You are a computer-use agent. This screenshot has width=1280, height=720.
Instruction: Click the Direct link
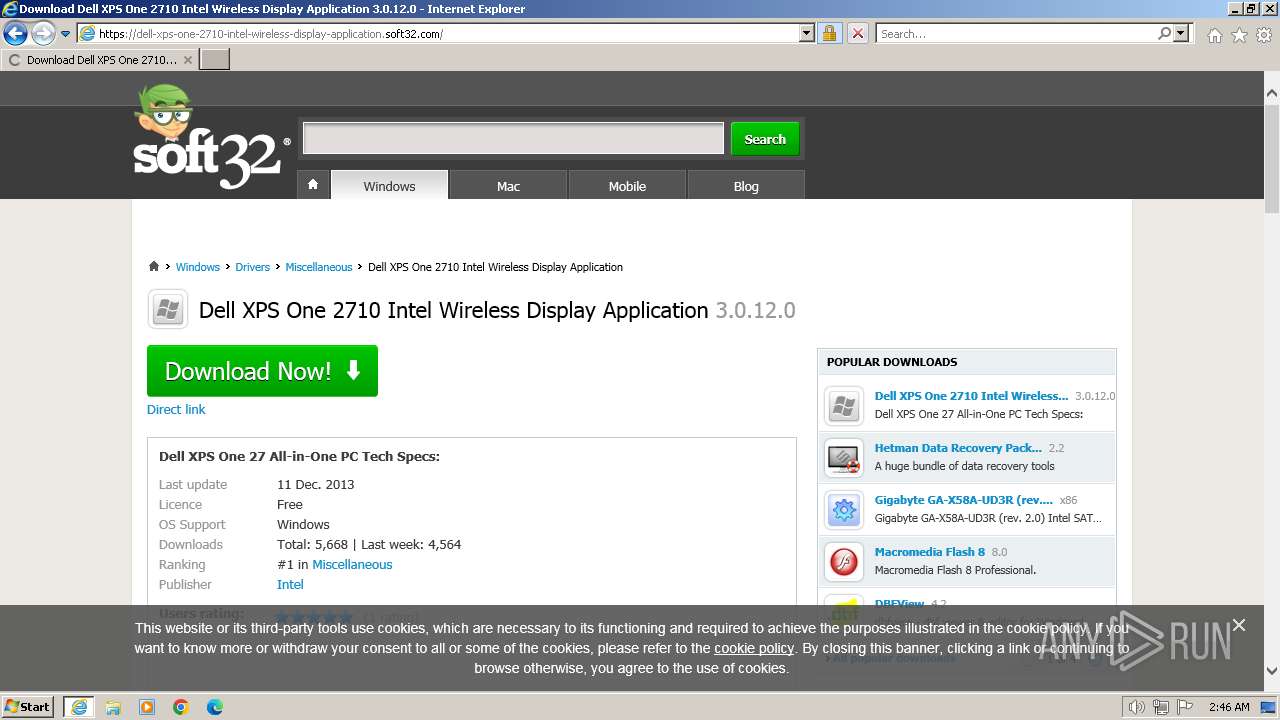(x=176, y=409)
